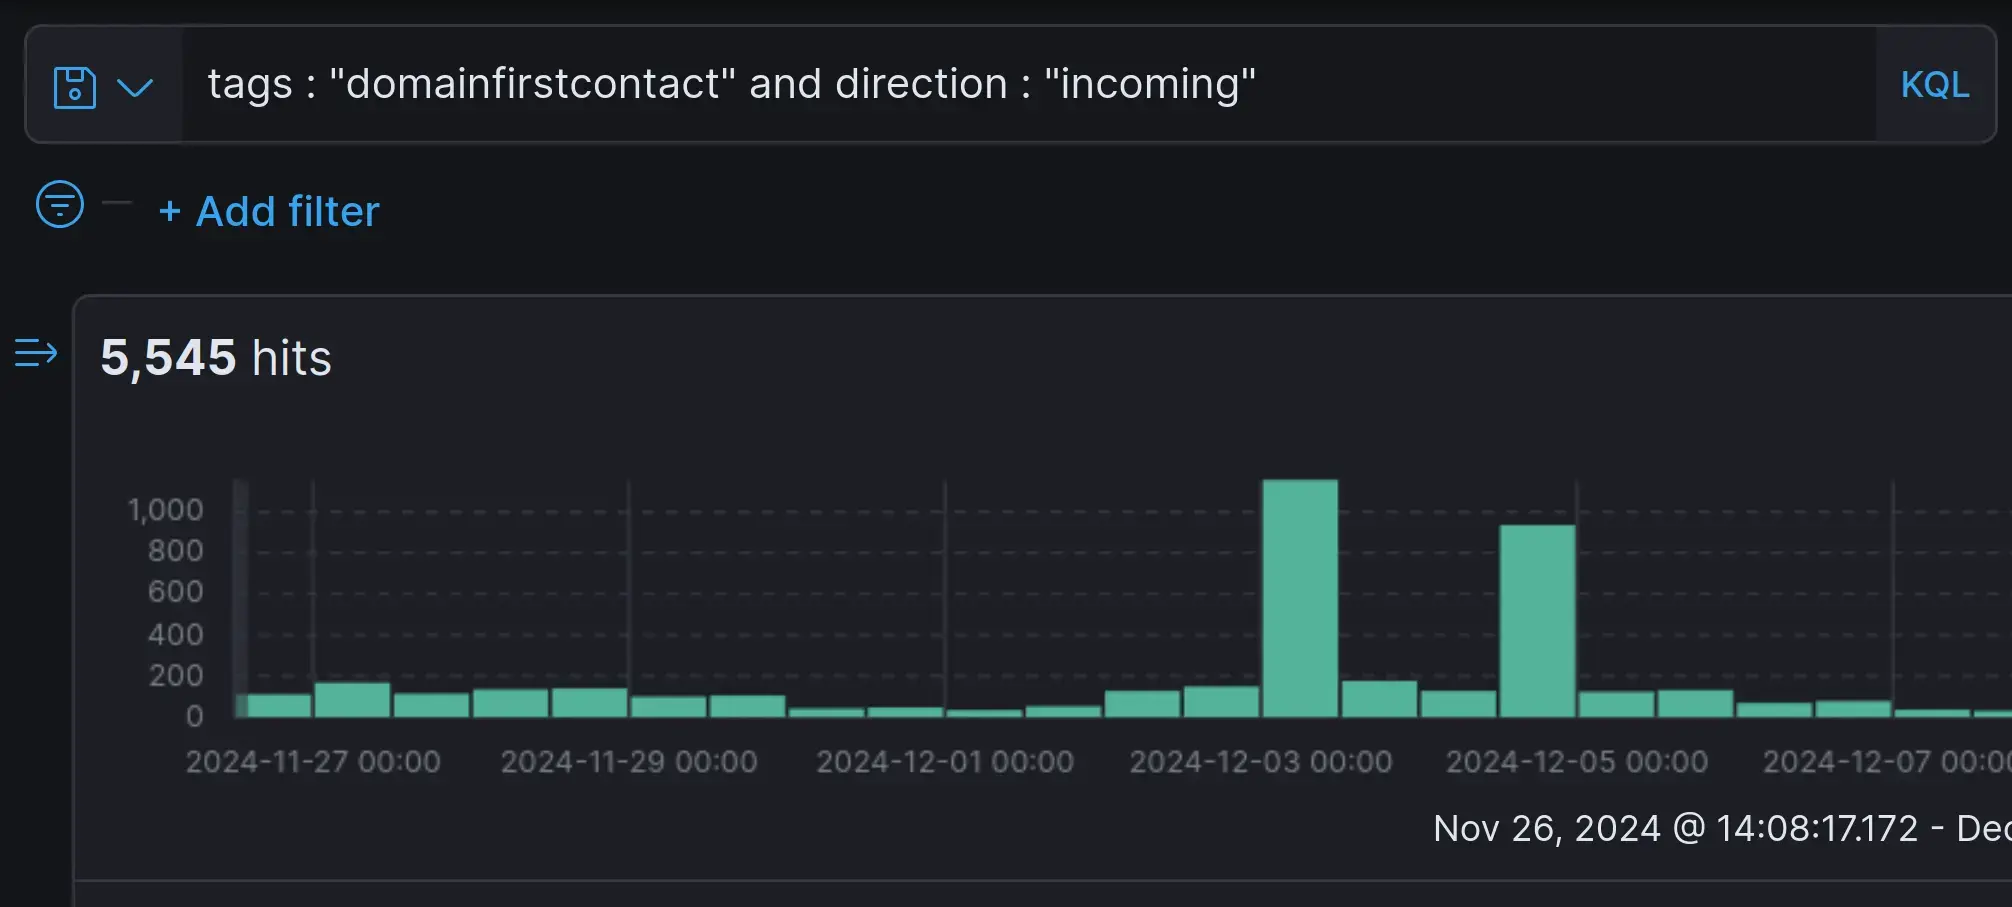This screenshot has height=907, width=2012.
Task: Click the 2024-12-05 00:00 axis label
Action: pyautogui.click(x=1577, y=762)
